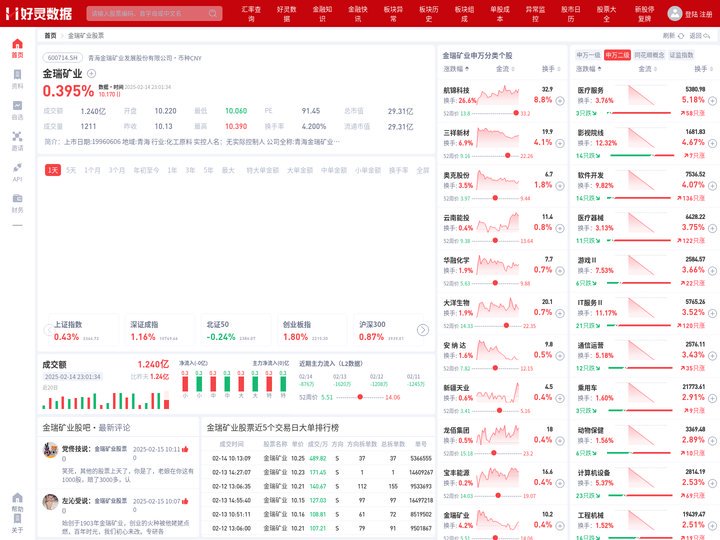Add 奥克股份 with its plus icon
720x540 pixels.
[560, 186]
